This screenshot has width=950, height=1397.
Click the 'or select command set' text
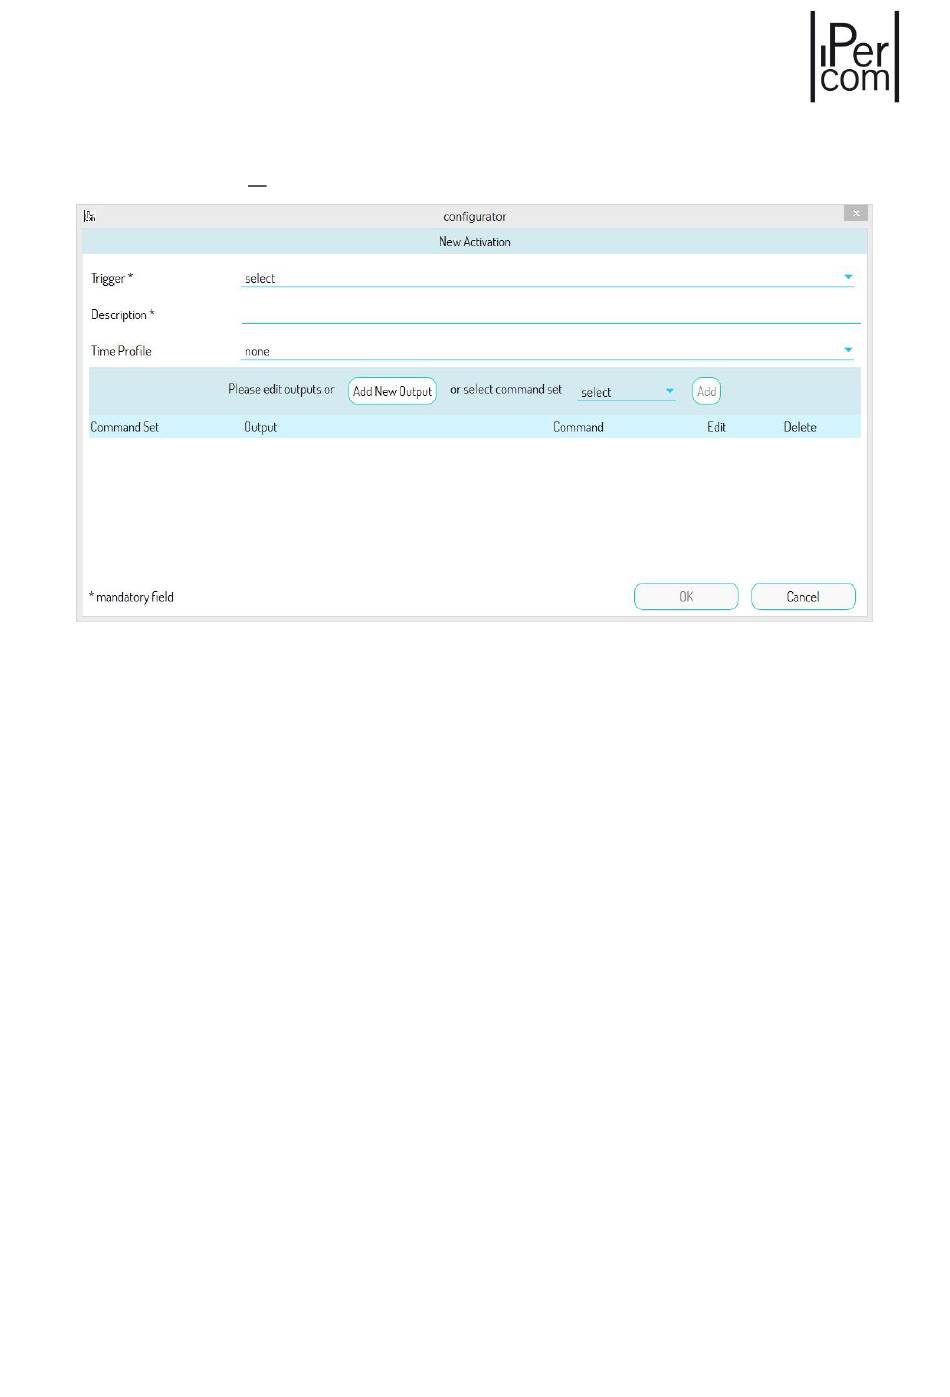pos(506,390)
